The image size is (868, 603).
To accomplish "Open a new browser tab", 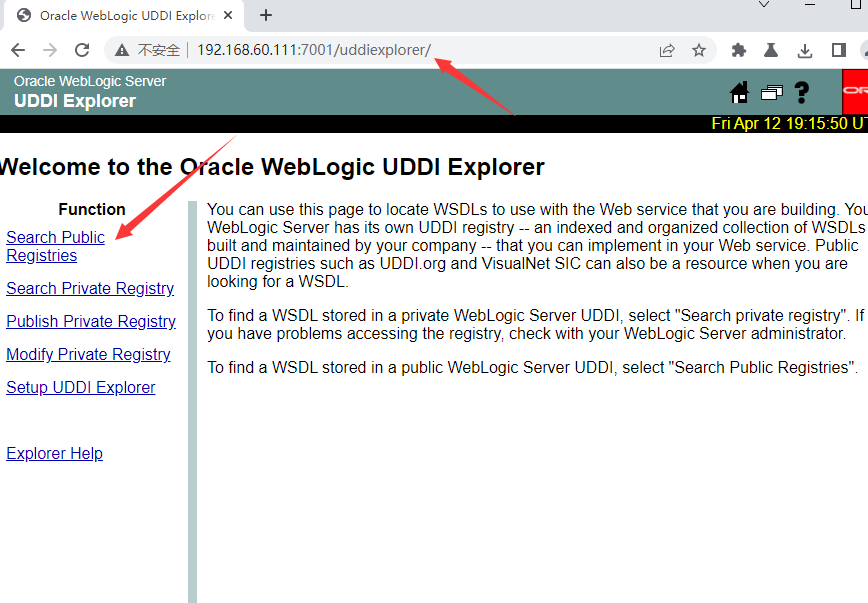I will click(266, 16).
